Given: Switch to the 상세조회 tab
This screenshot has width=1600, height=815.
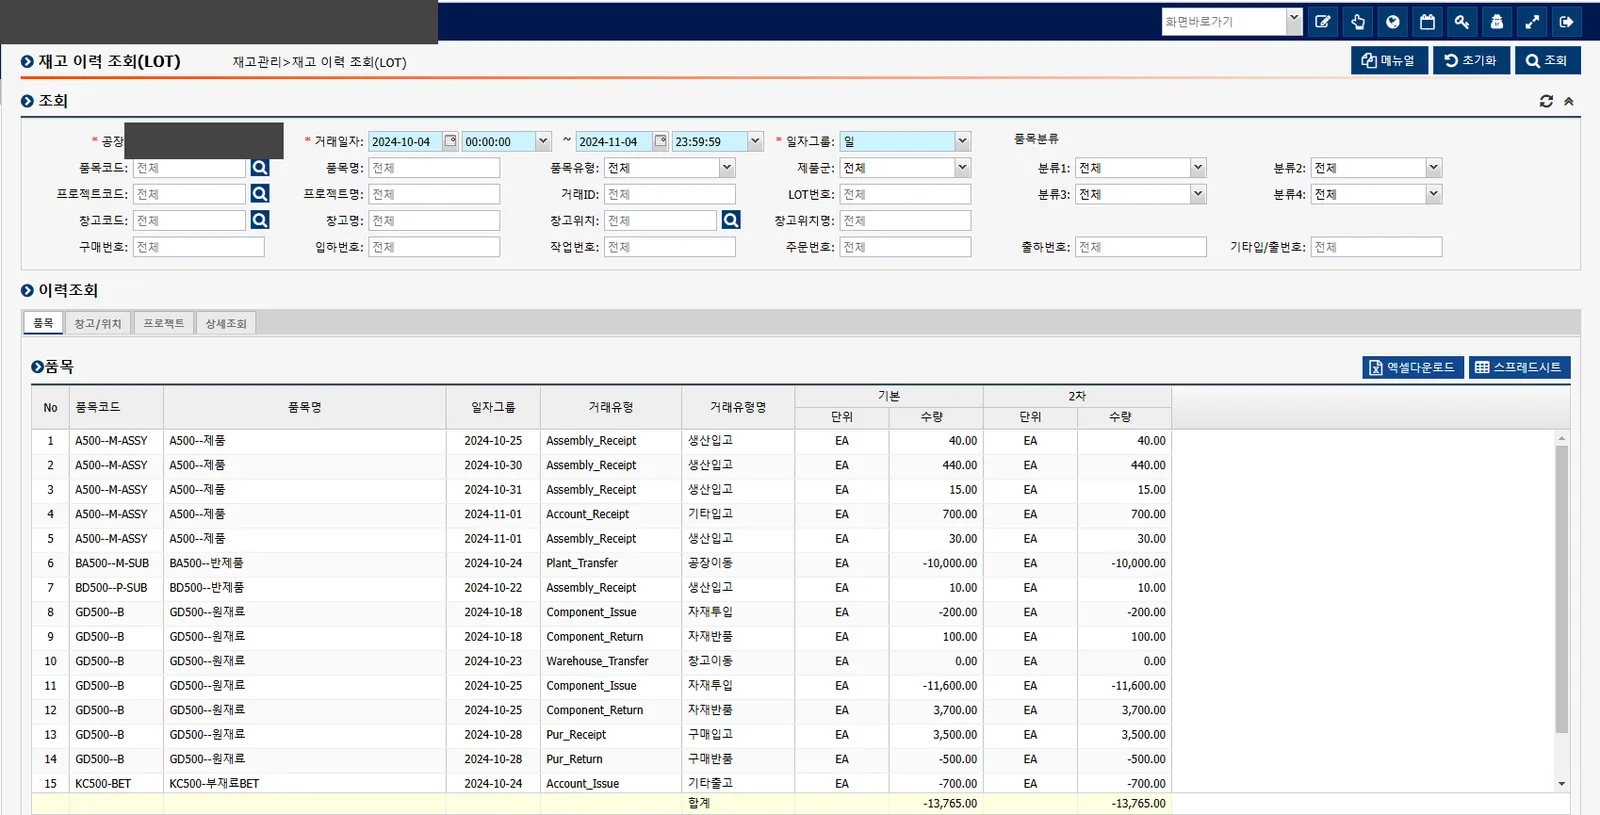Looking at the screenshot, I should pos(226,323).
